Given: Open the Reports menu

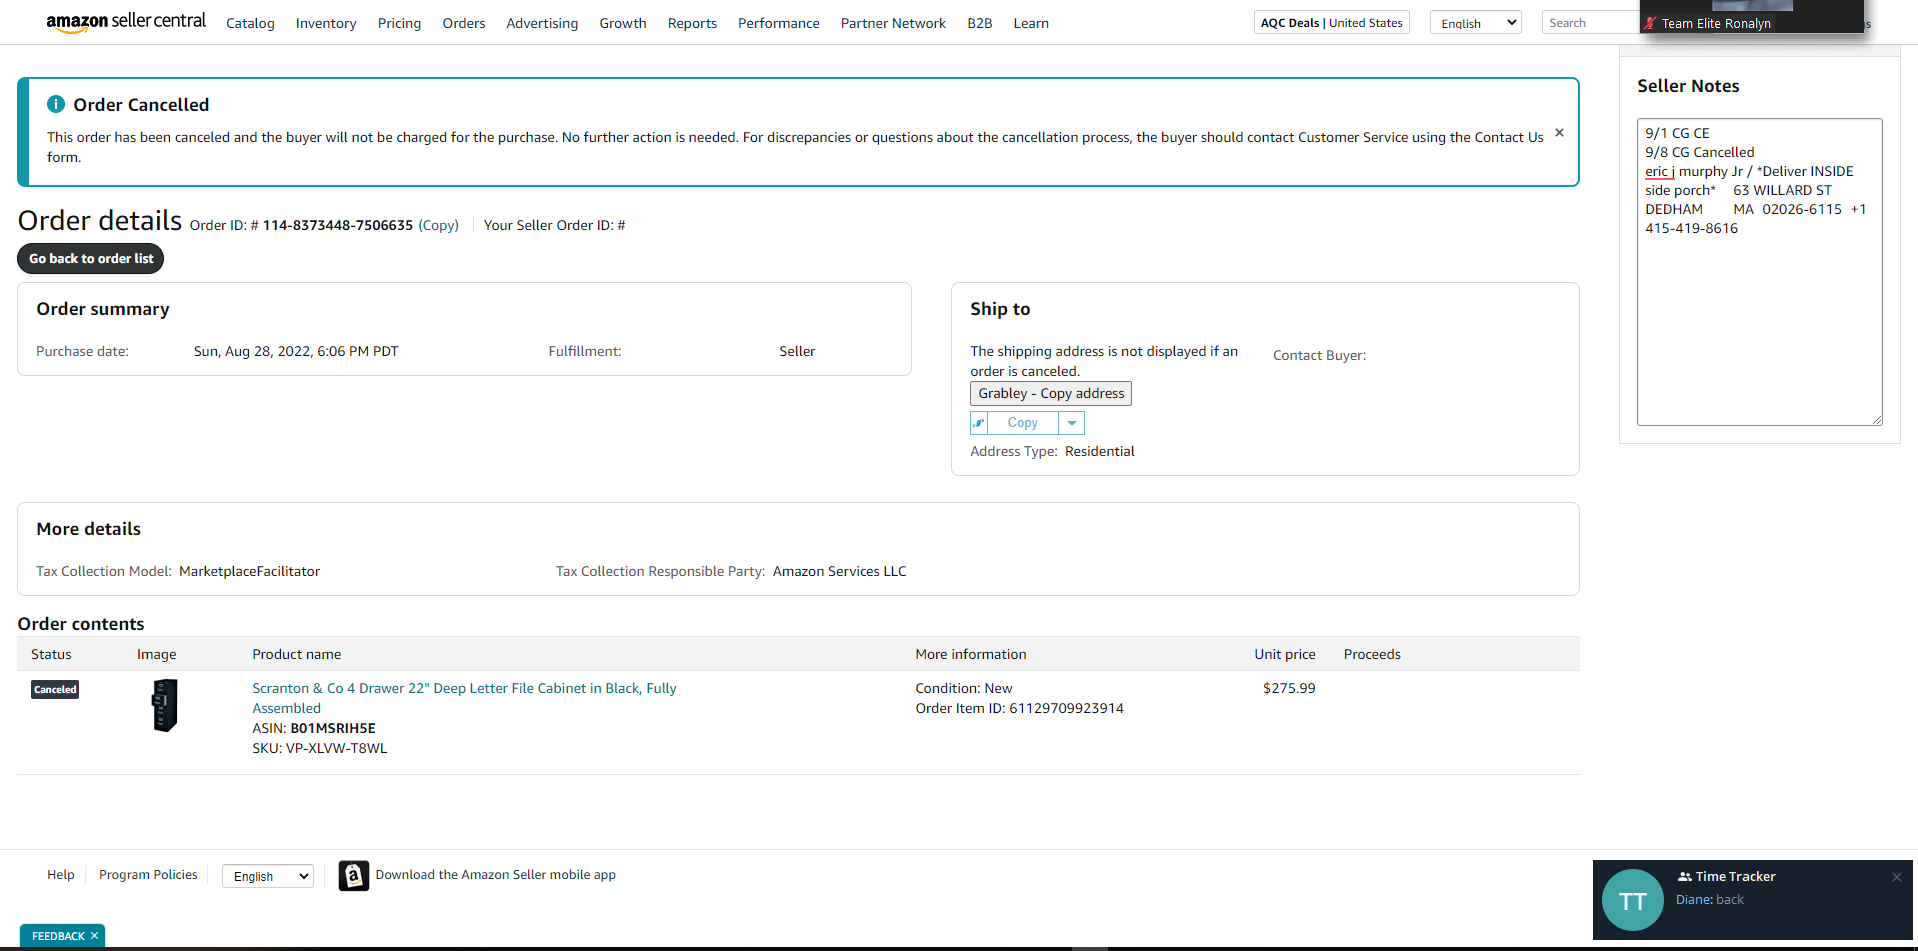Looking at the screenshot, I should coord(692,23).
